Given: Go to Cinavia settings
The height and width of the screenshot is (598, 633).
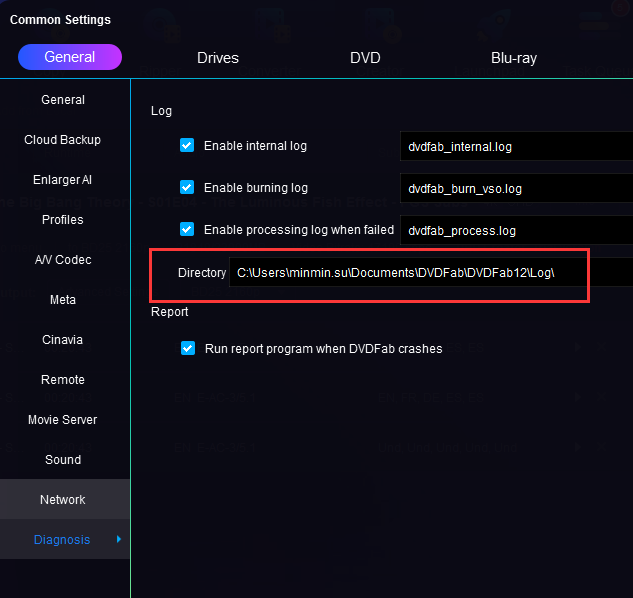Looking at the screenshot, I should (x=63, y=340).
